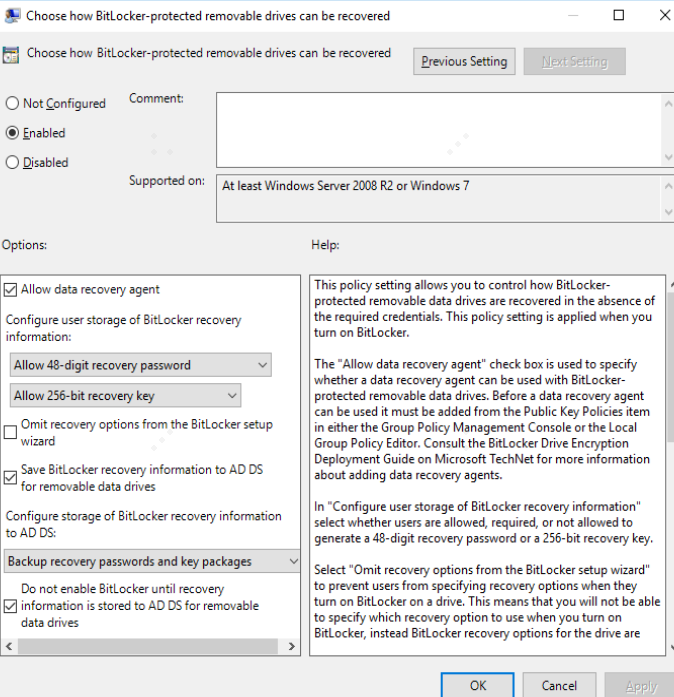Close the policy dialog with X
Image resolution: width=674 pixels, height=697 pixels.
pos(665,15)
